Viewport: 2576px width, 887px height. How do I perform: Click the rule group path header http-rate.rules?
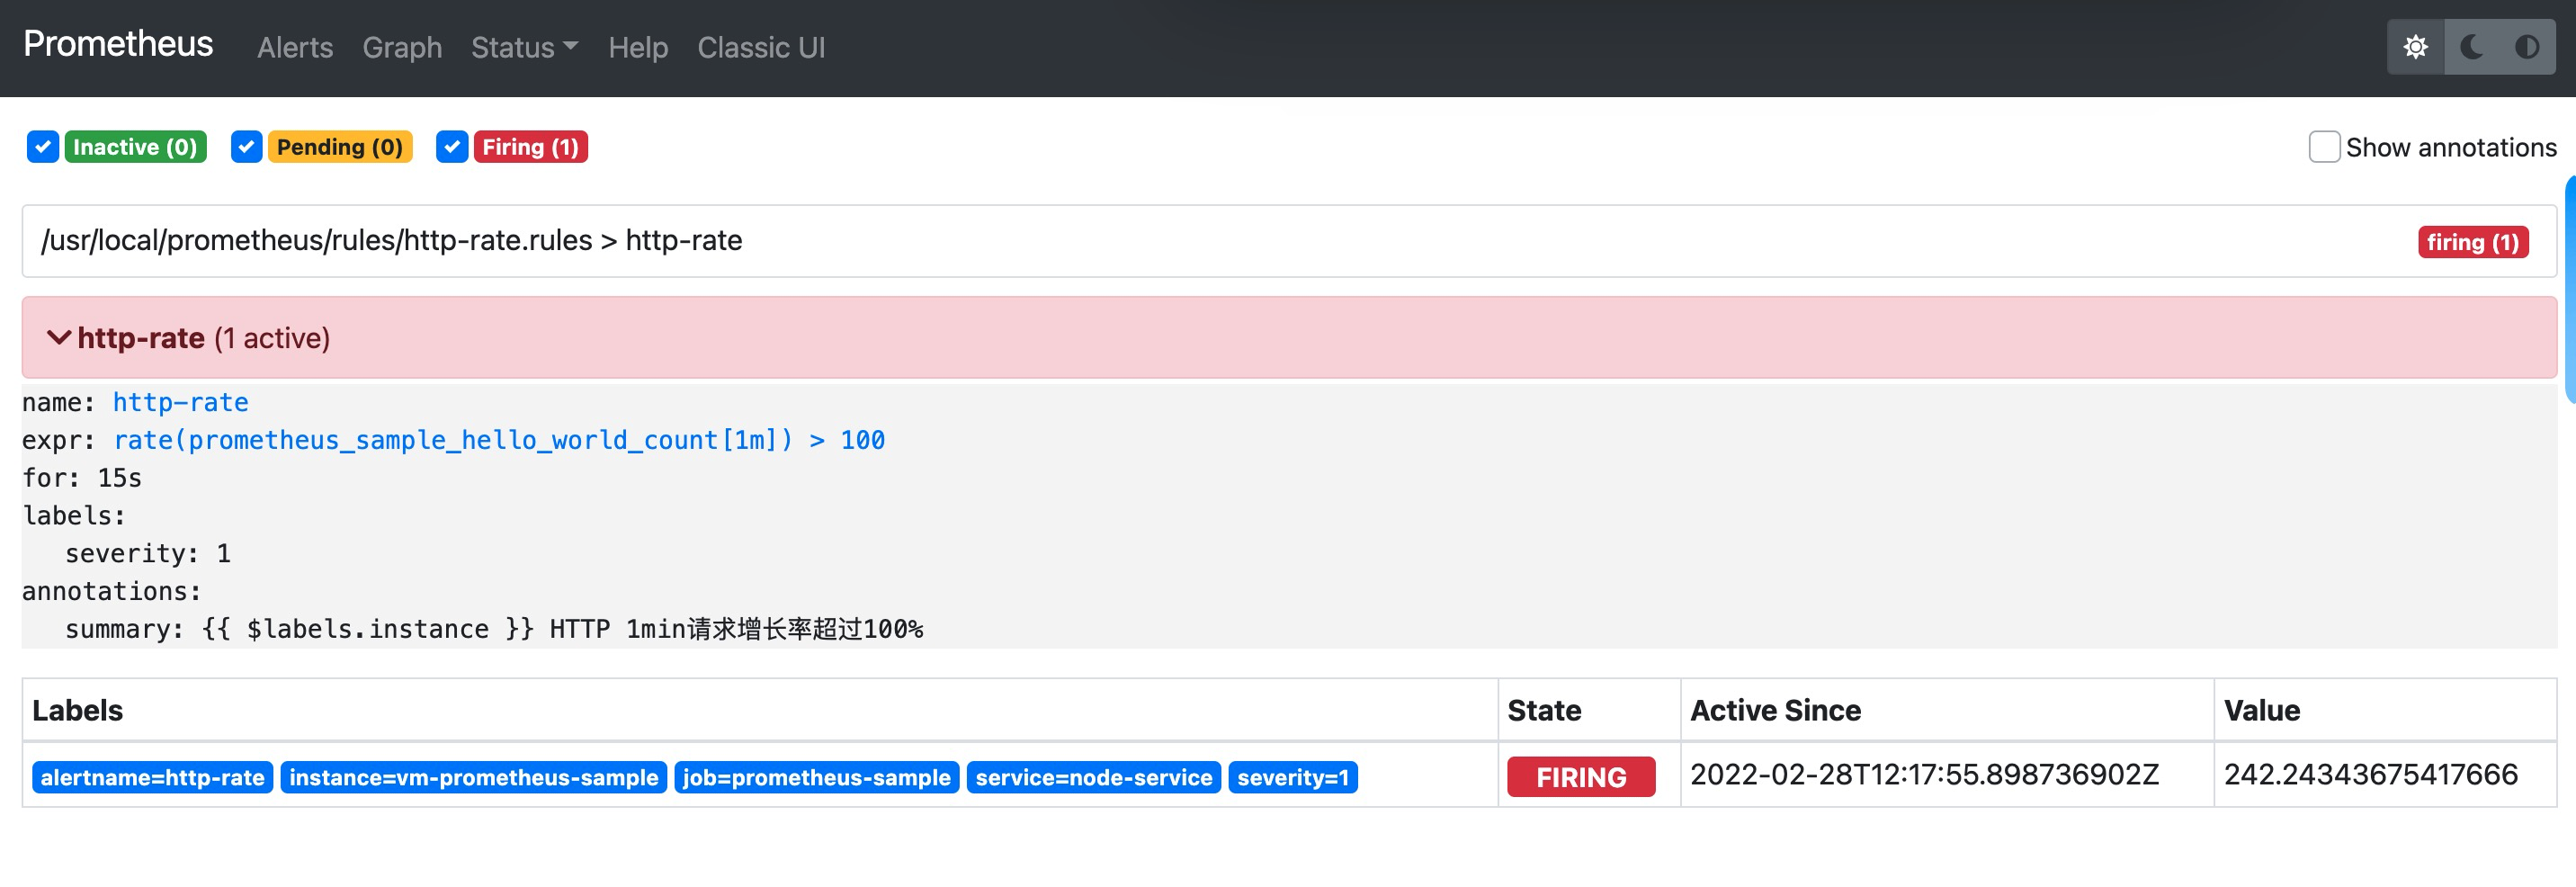1289,241
